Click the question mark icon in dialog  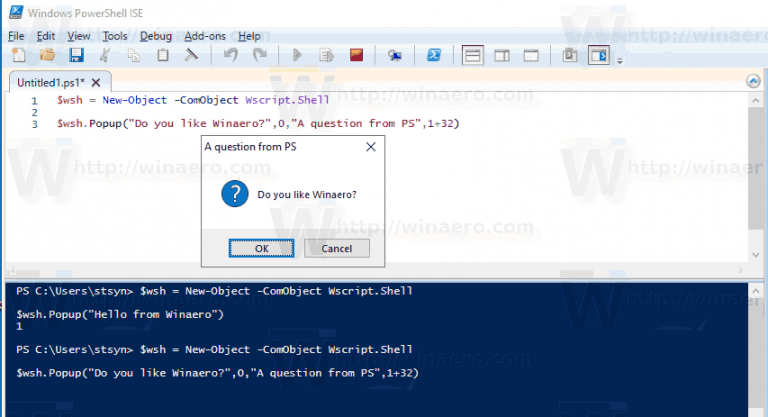click(x=235, y=194)
